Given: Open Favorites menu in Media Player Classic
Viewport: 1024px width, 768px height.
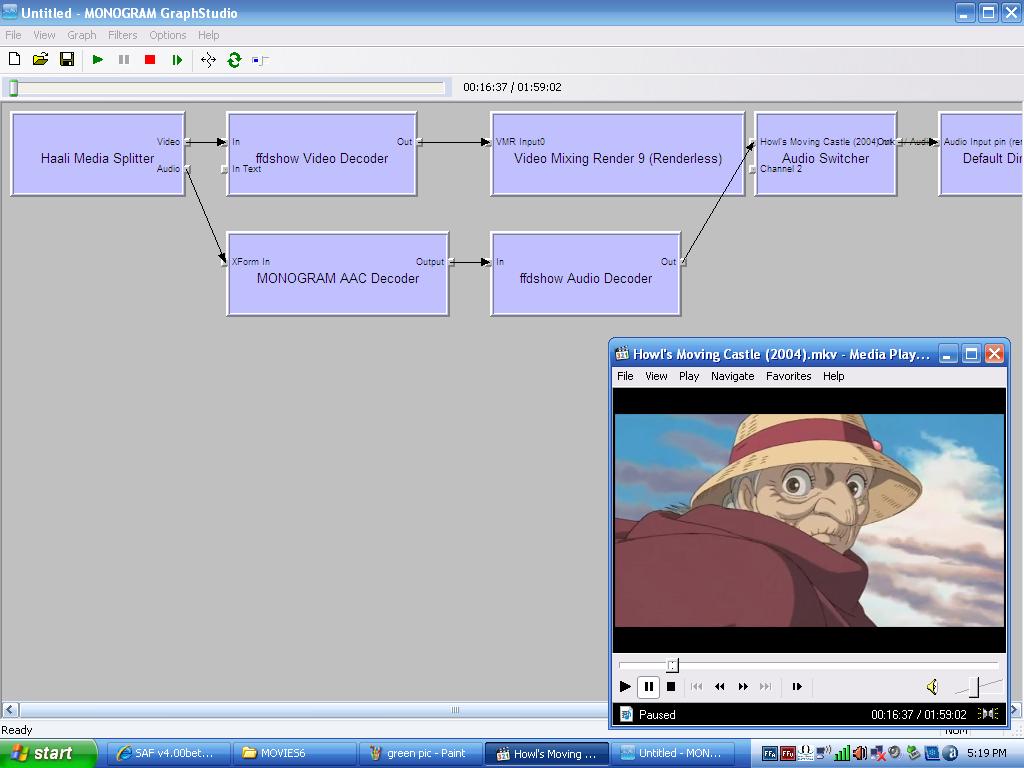Looking at the screenshot, I should (x=789, y=376).
